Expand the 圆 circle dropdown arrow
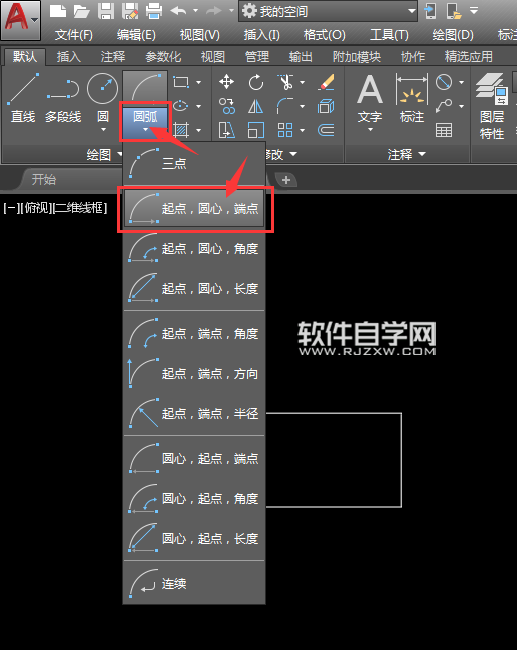The height and width of the screenshot is (650, 517). click(x=103, y=130)
